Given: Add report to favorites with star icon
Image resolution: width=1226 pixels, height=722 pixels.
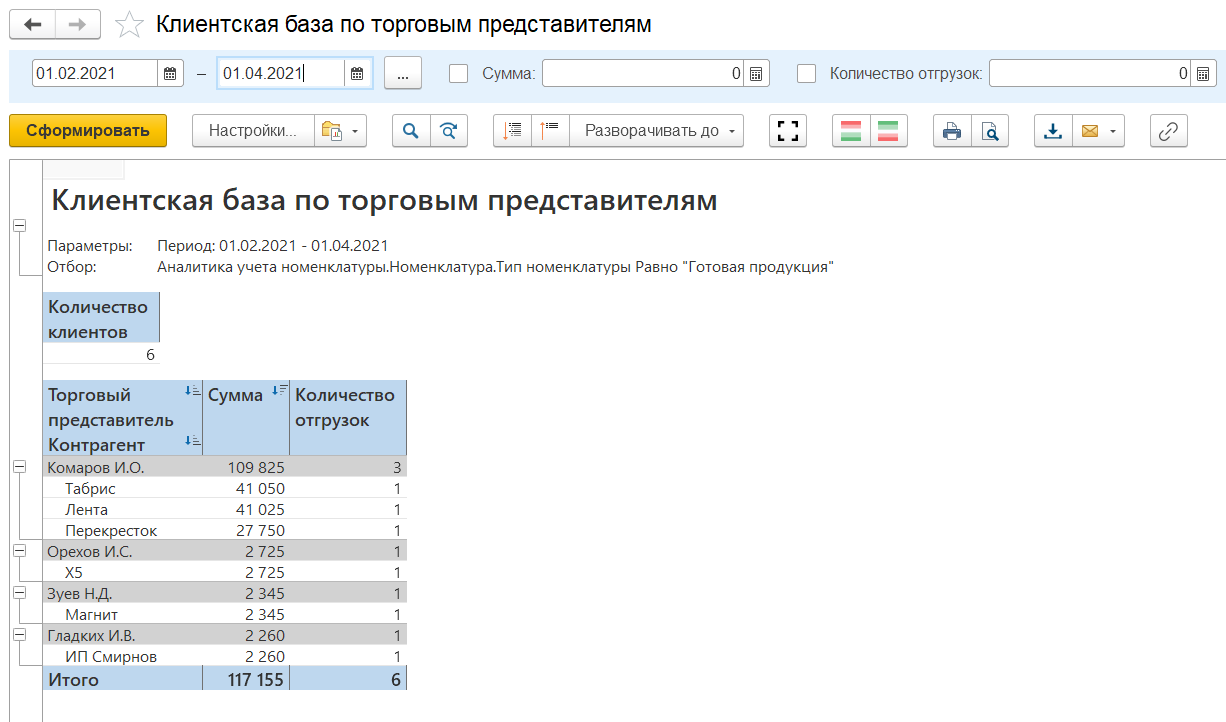Looking at the screenshot, I should pyautogui.click(x=130, y=24).
